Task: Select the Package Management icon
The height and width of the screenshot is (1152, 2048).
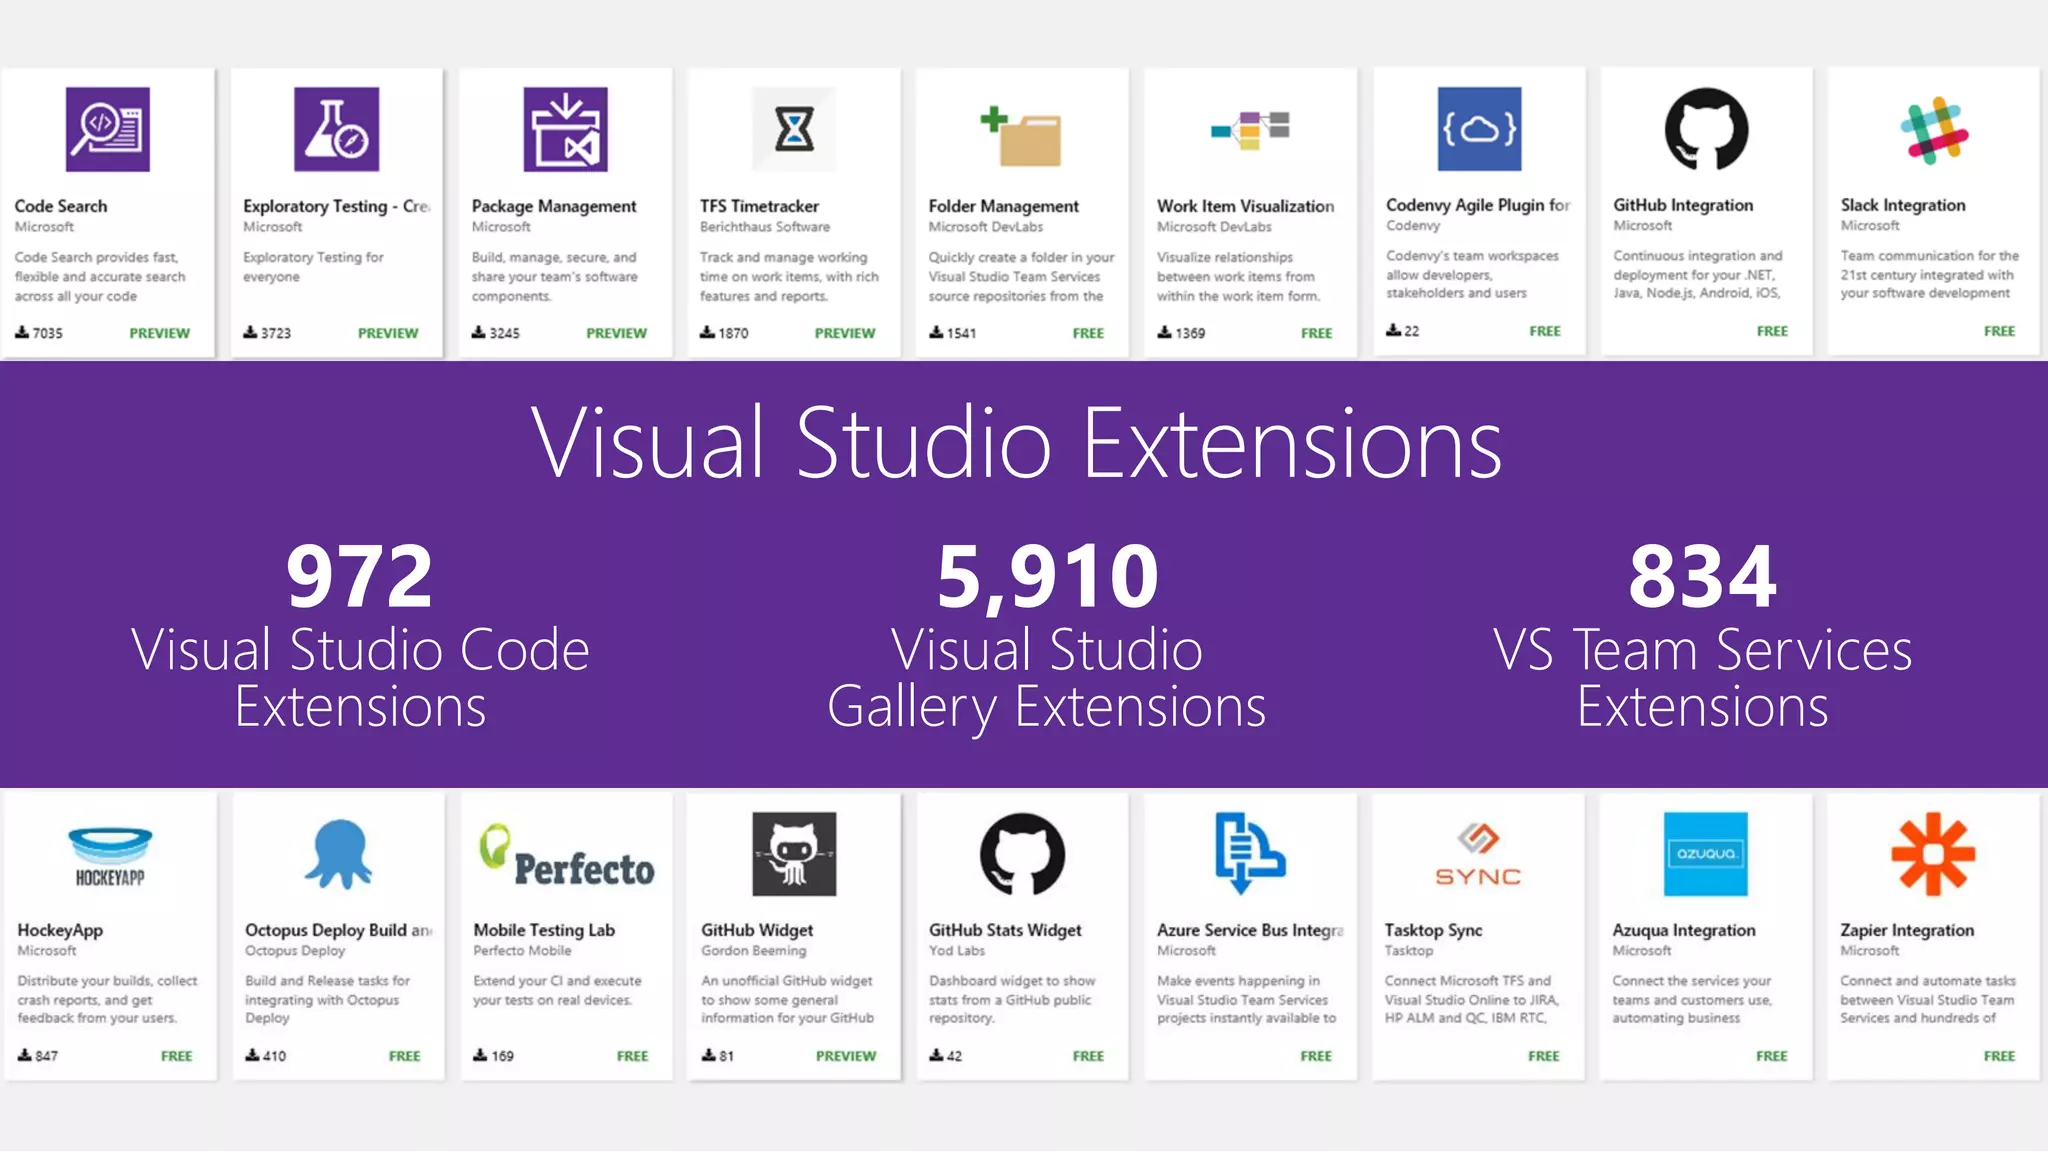Action: tap(565, 129)
